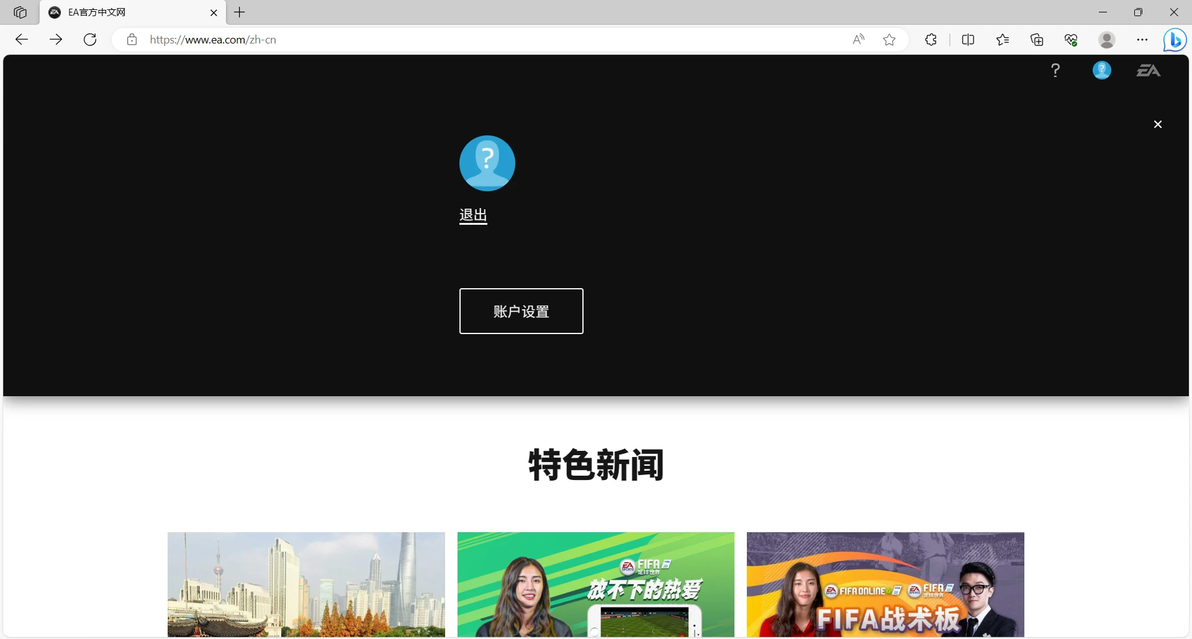This screenshot has height=639, width=1192.
Task: Open the browser profile avatar
Action: pos(1107,40)
